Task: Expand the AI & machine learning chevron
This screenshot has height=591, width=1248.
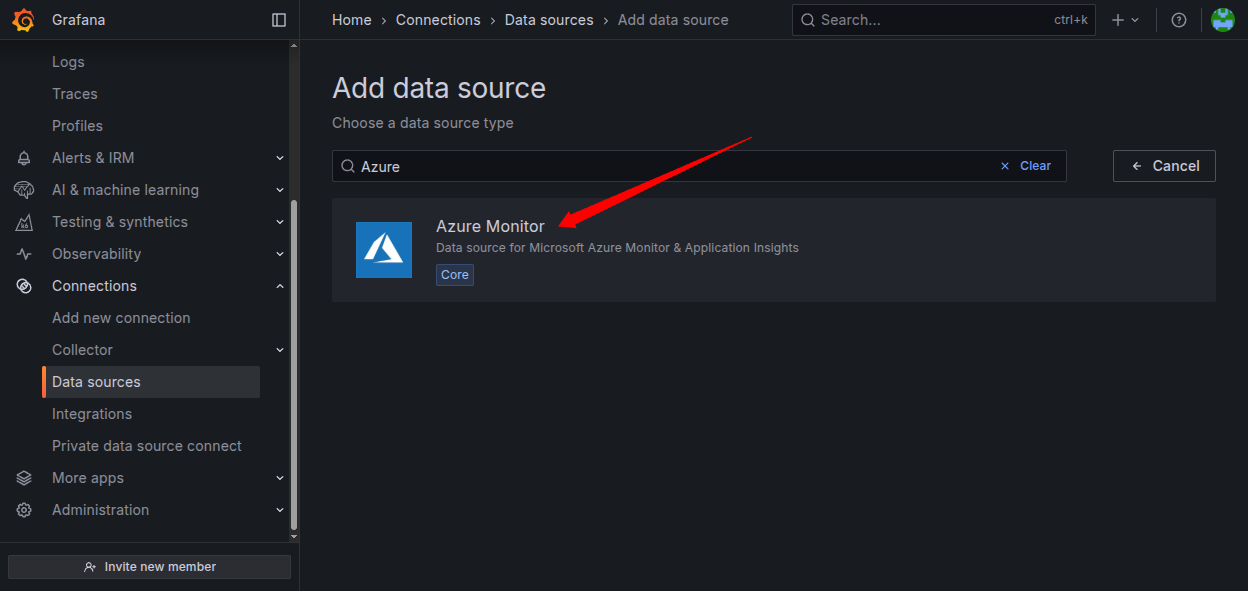Action: tap(280, 190)
